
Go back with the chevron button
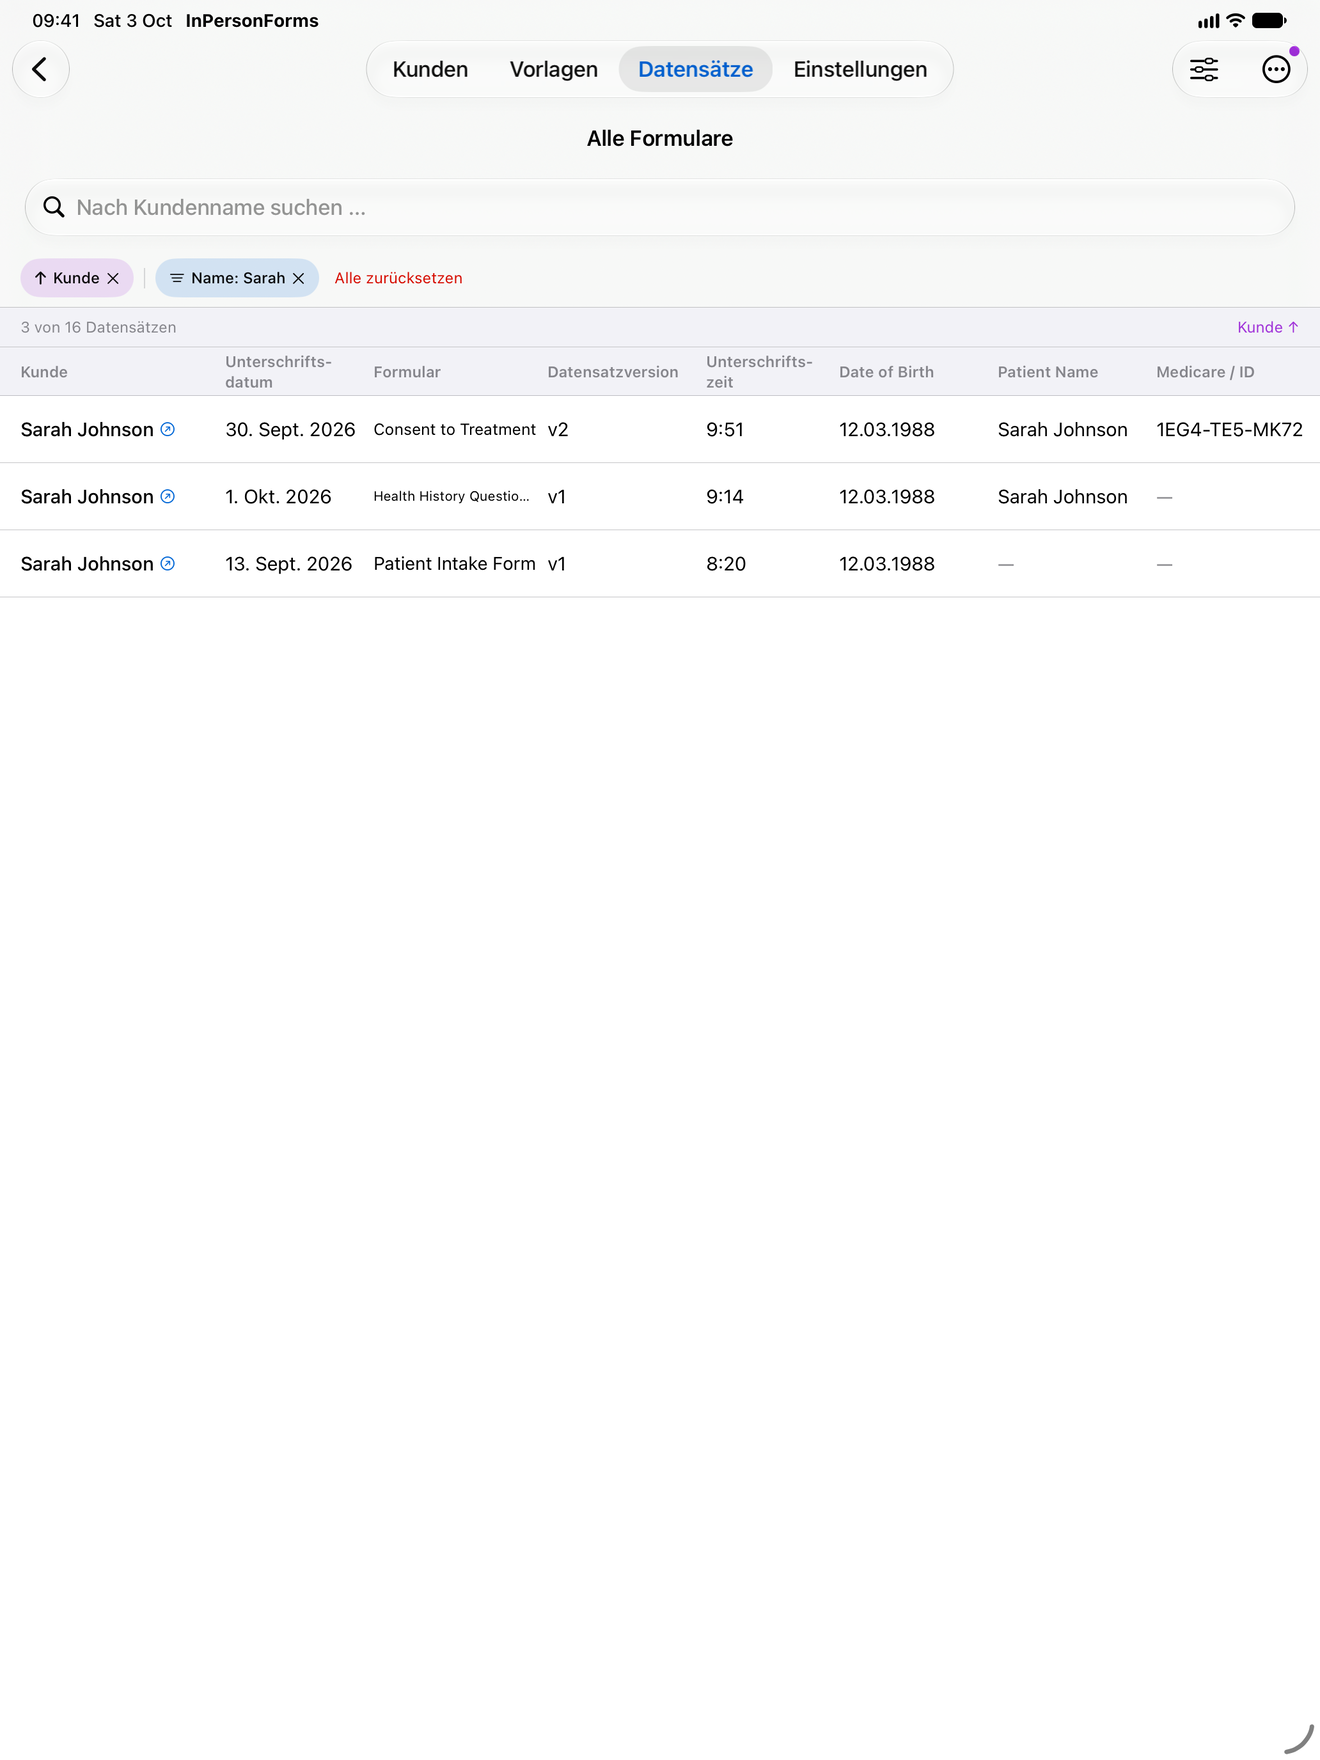(x=40, y=69)
